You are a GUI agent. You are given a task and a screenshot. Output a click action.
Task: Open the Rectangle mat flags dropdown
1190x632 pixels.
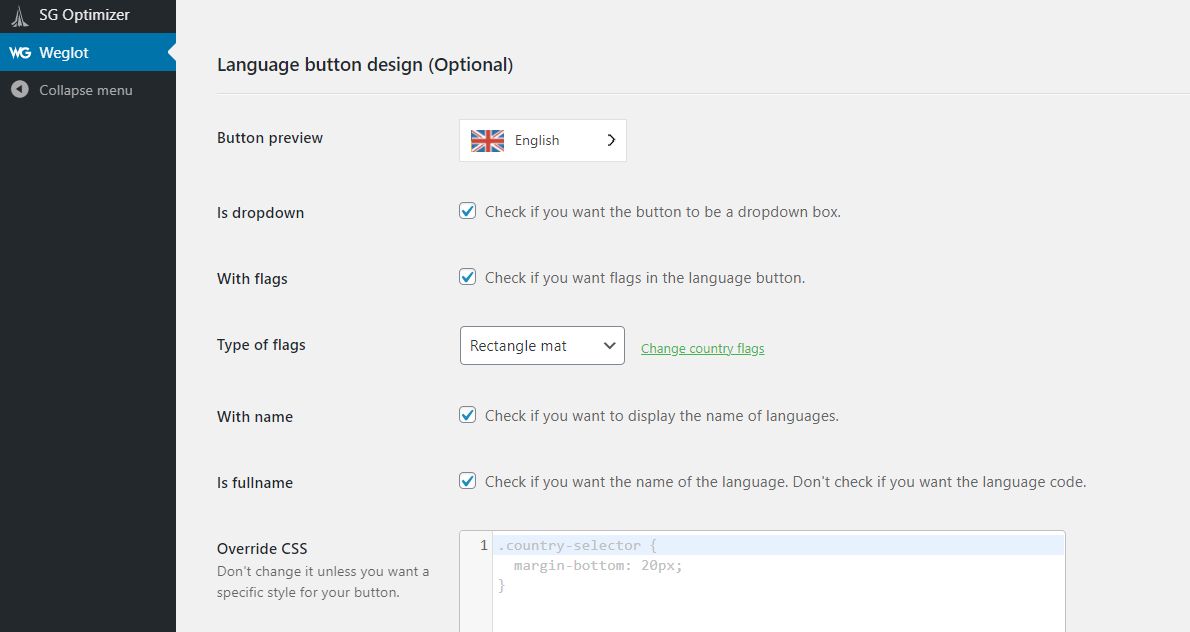pyautogui.click(x=542, y=345)
